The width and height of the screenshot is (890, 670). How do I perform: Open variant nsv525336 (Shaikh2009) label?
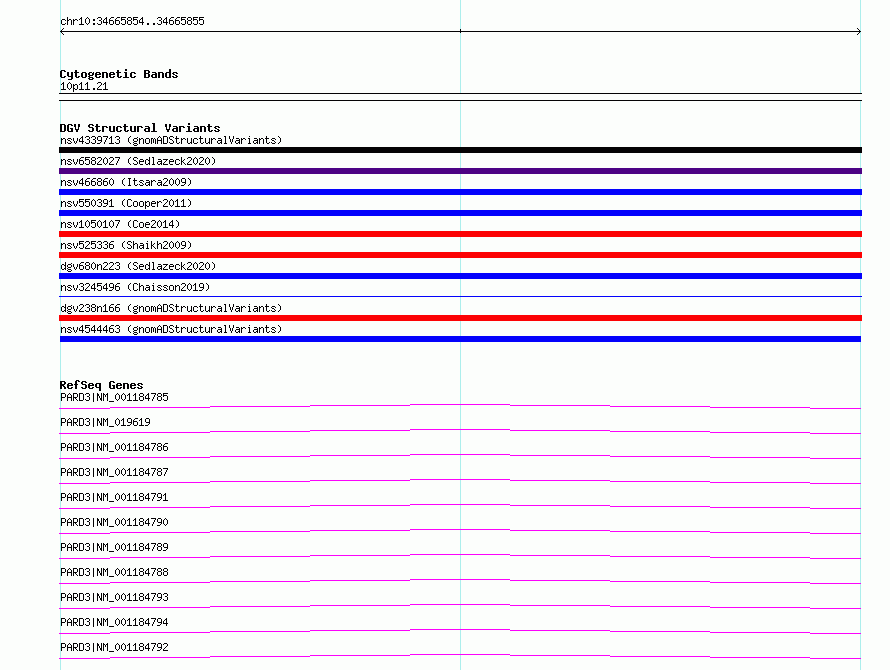point(126,245)
